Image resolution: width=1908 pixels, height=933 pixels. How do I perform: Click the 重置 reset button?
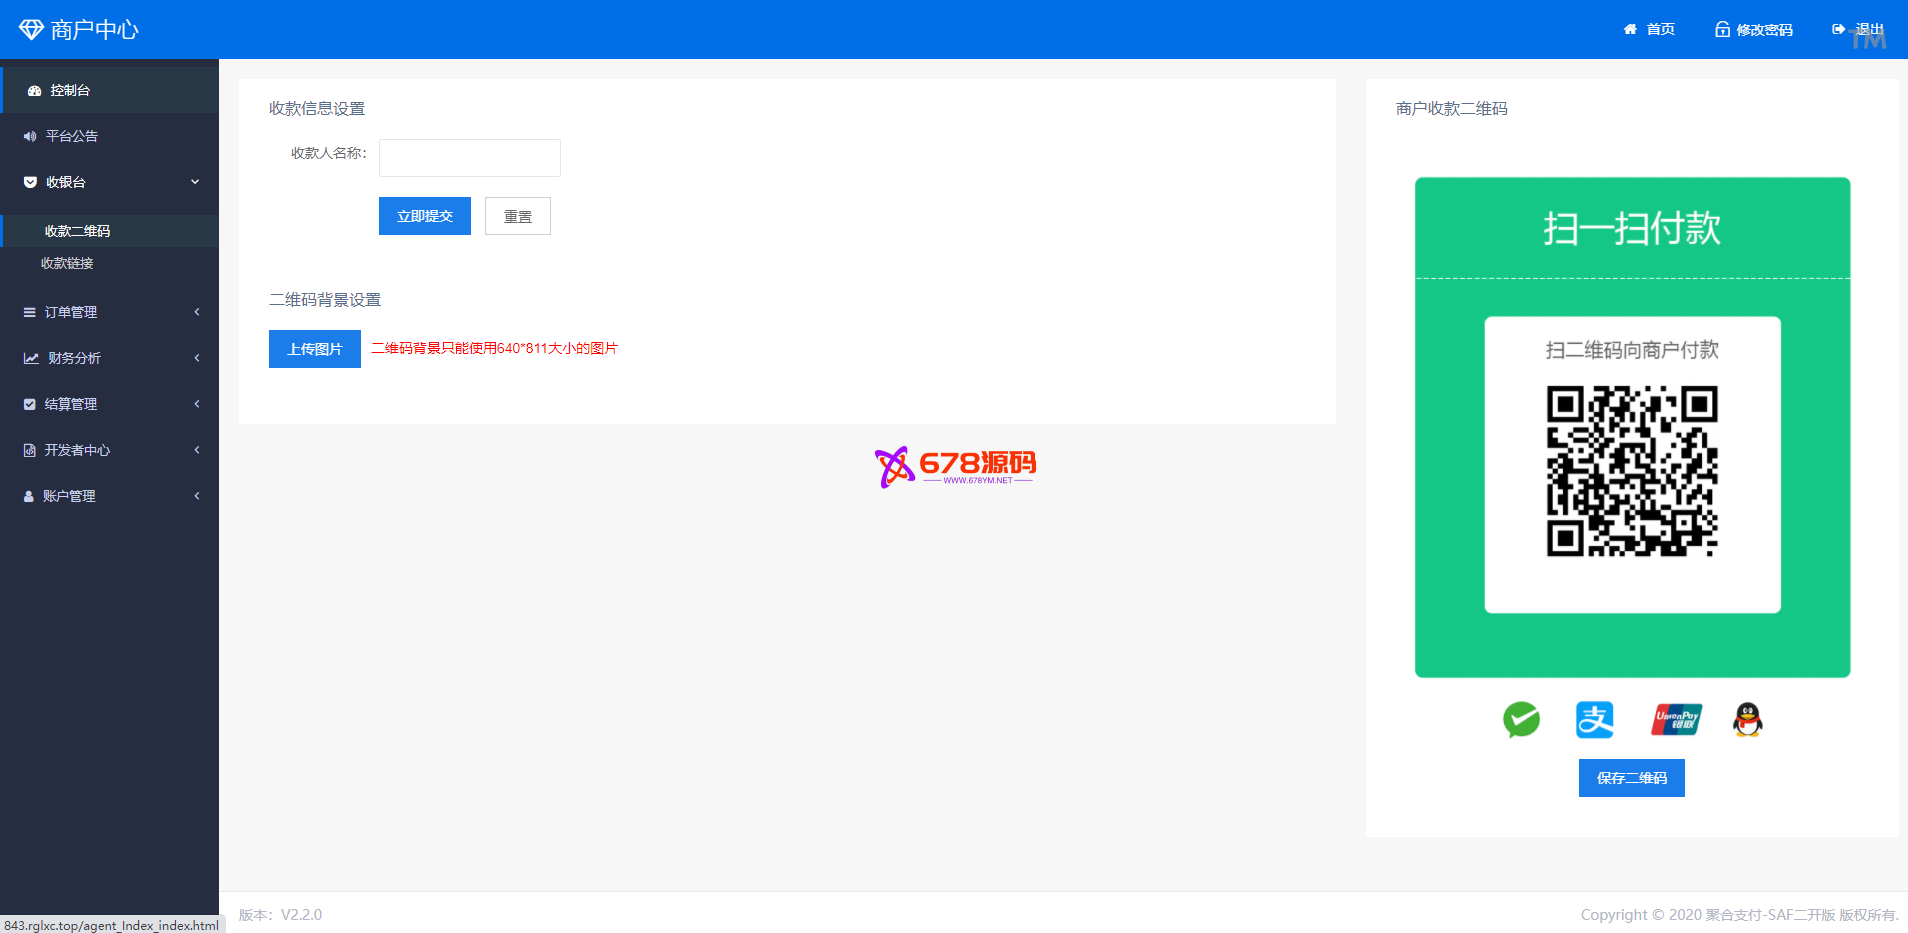517,216
